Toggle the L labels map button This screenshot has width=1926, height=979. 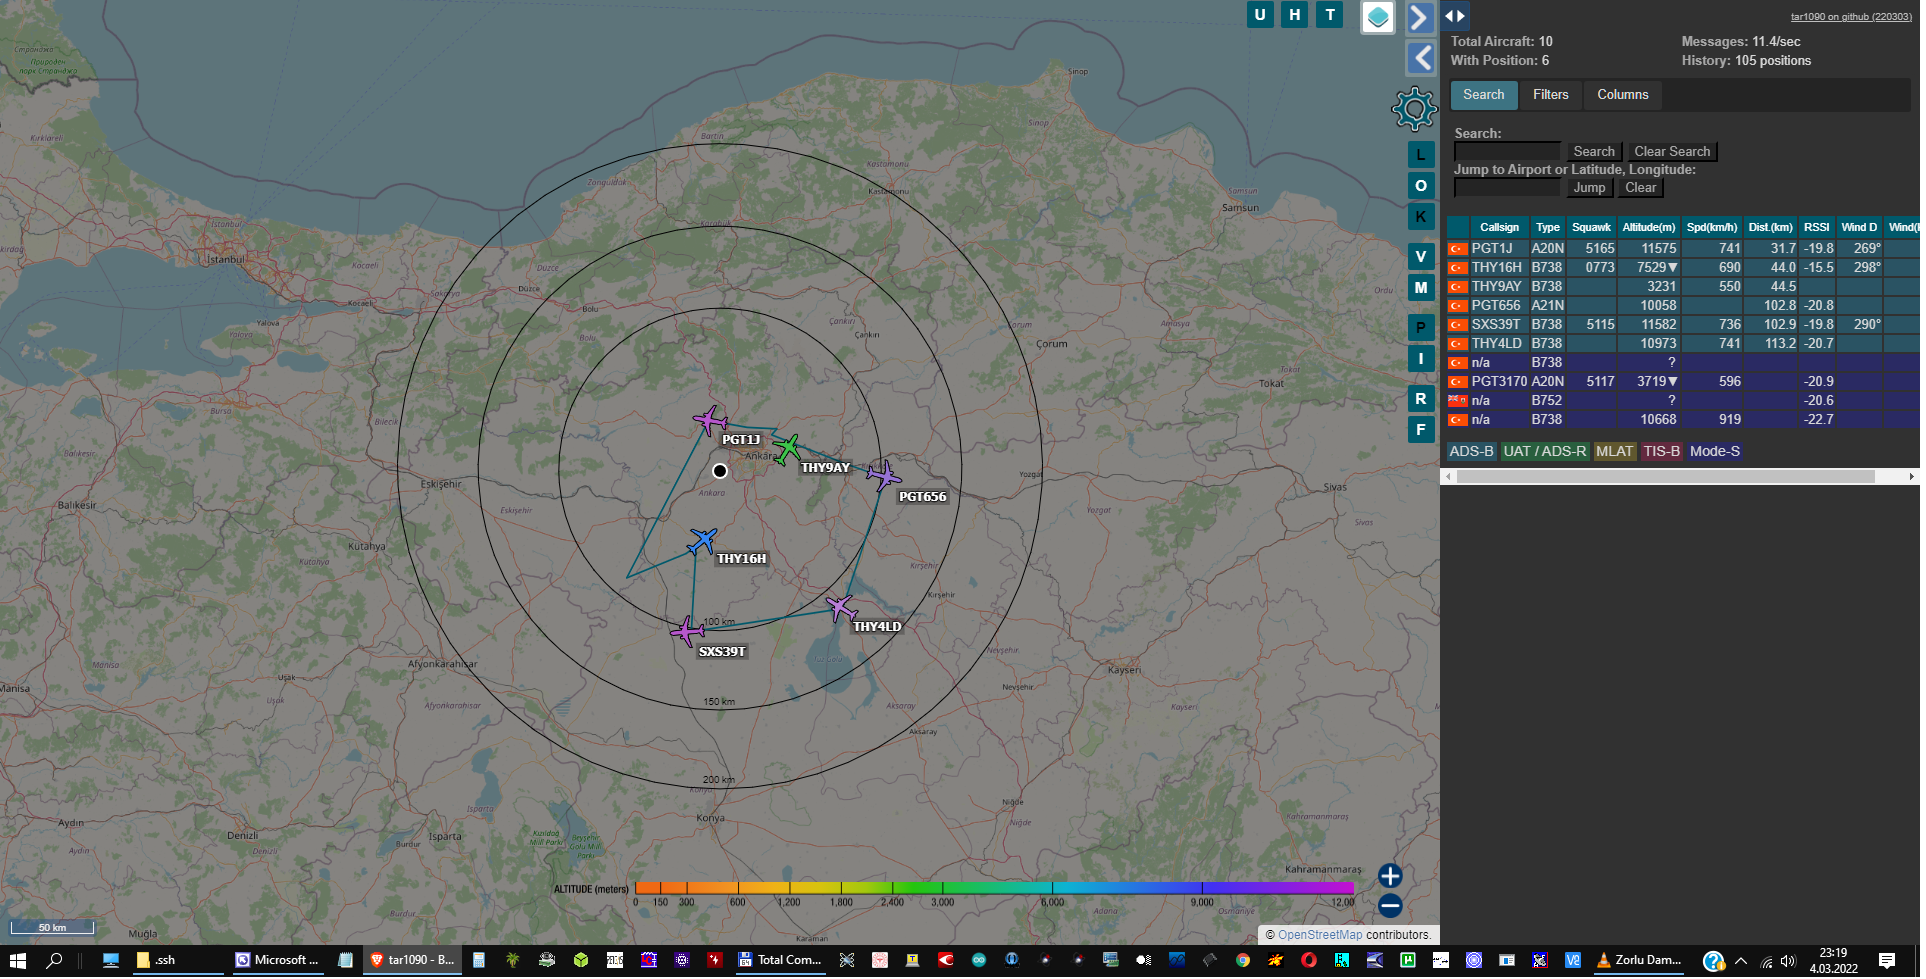pos(1420,155)
